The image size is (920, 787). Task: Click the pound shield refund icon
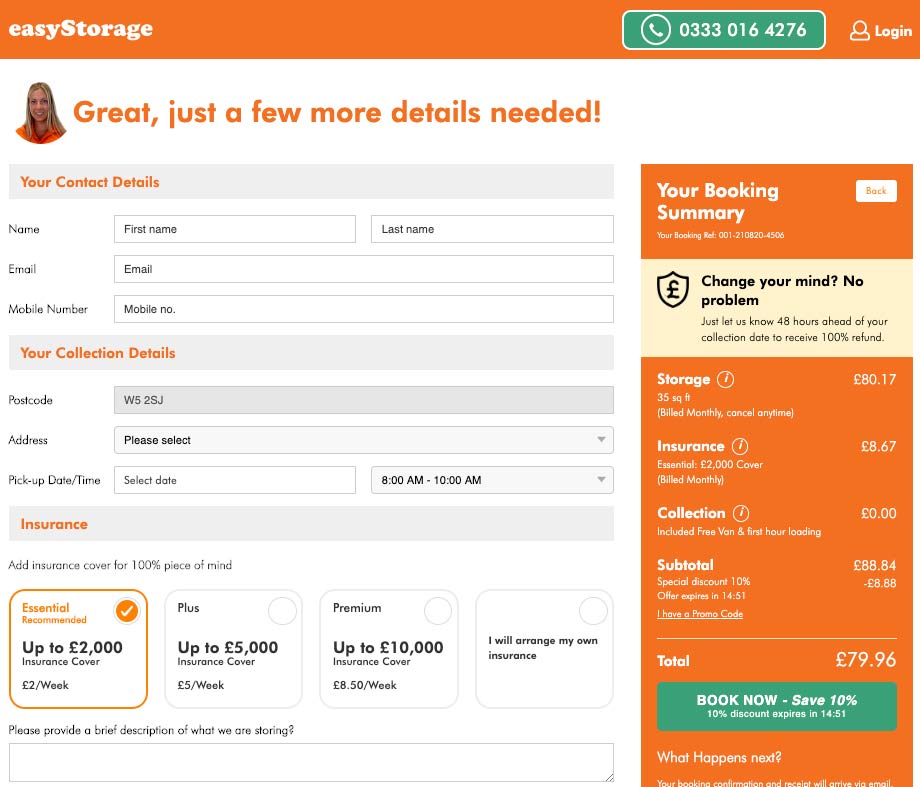click(673, 290)
